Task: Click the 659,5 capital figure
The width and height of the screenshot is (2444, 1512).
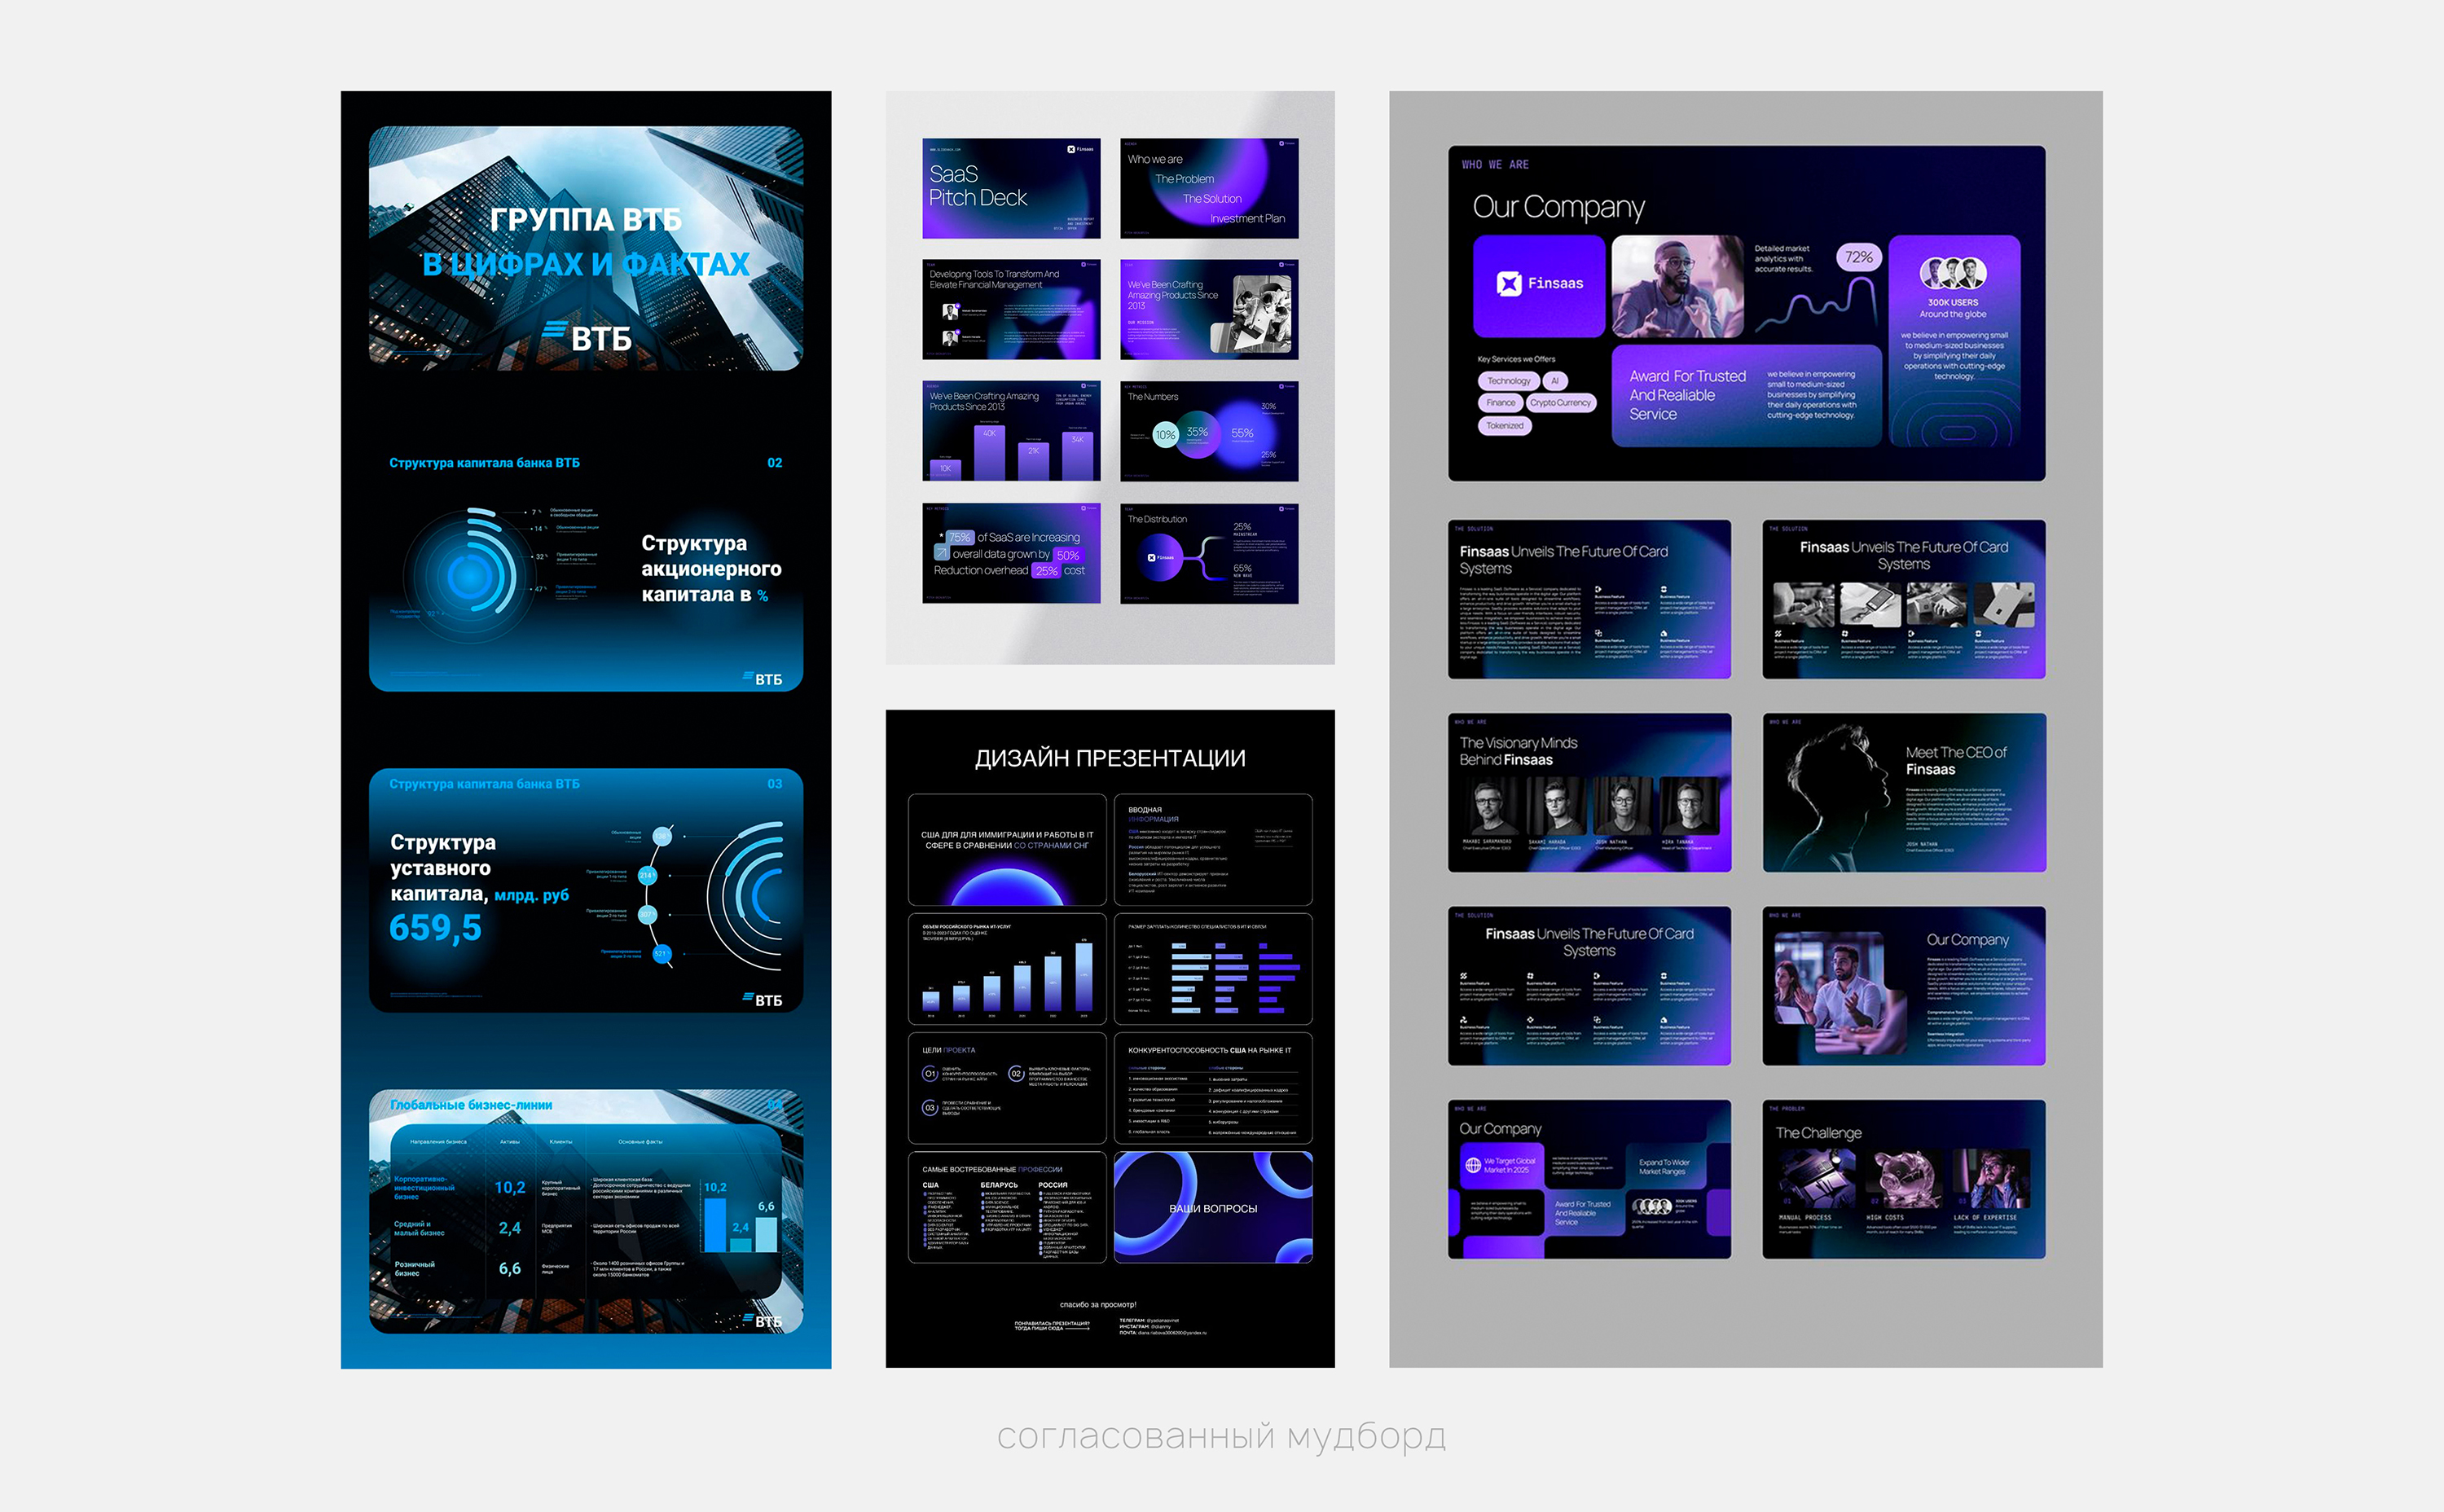Action: (x=435, y=928)
